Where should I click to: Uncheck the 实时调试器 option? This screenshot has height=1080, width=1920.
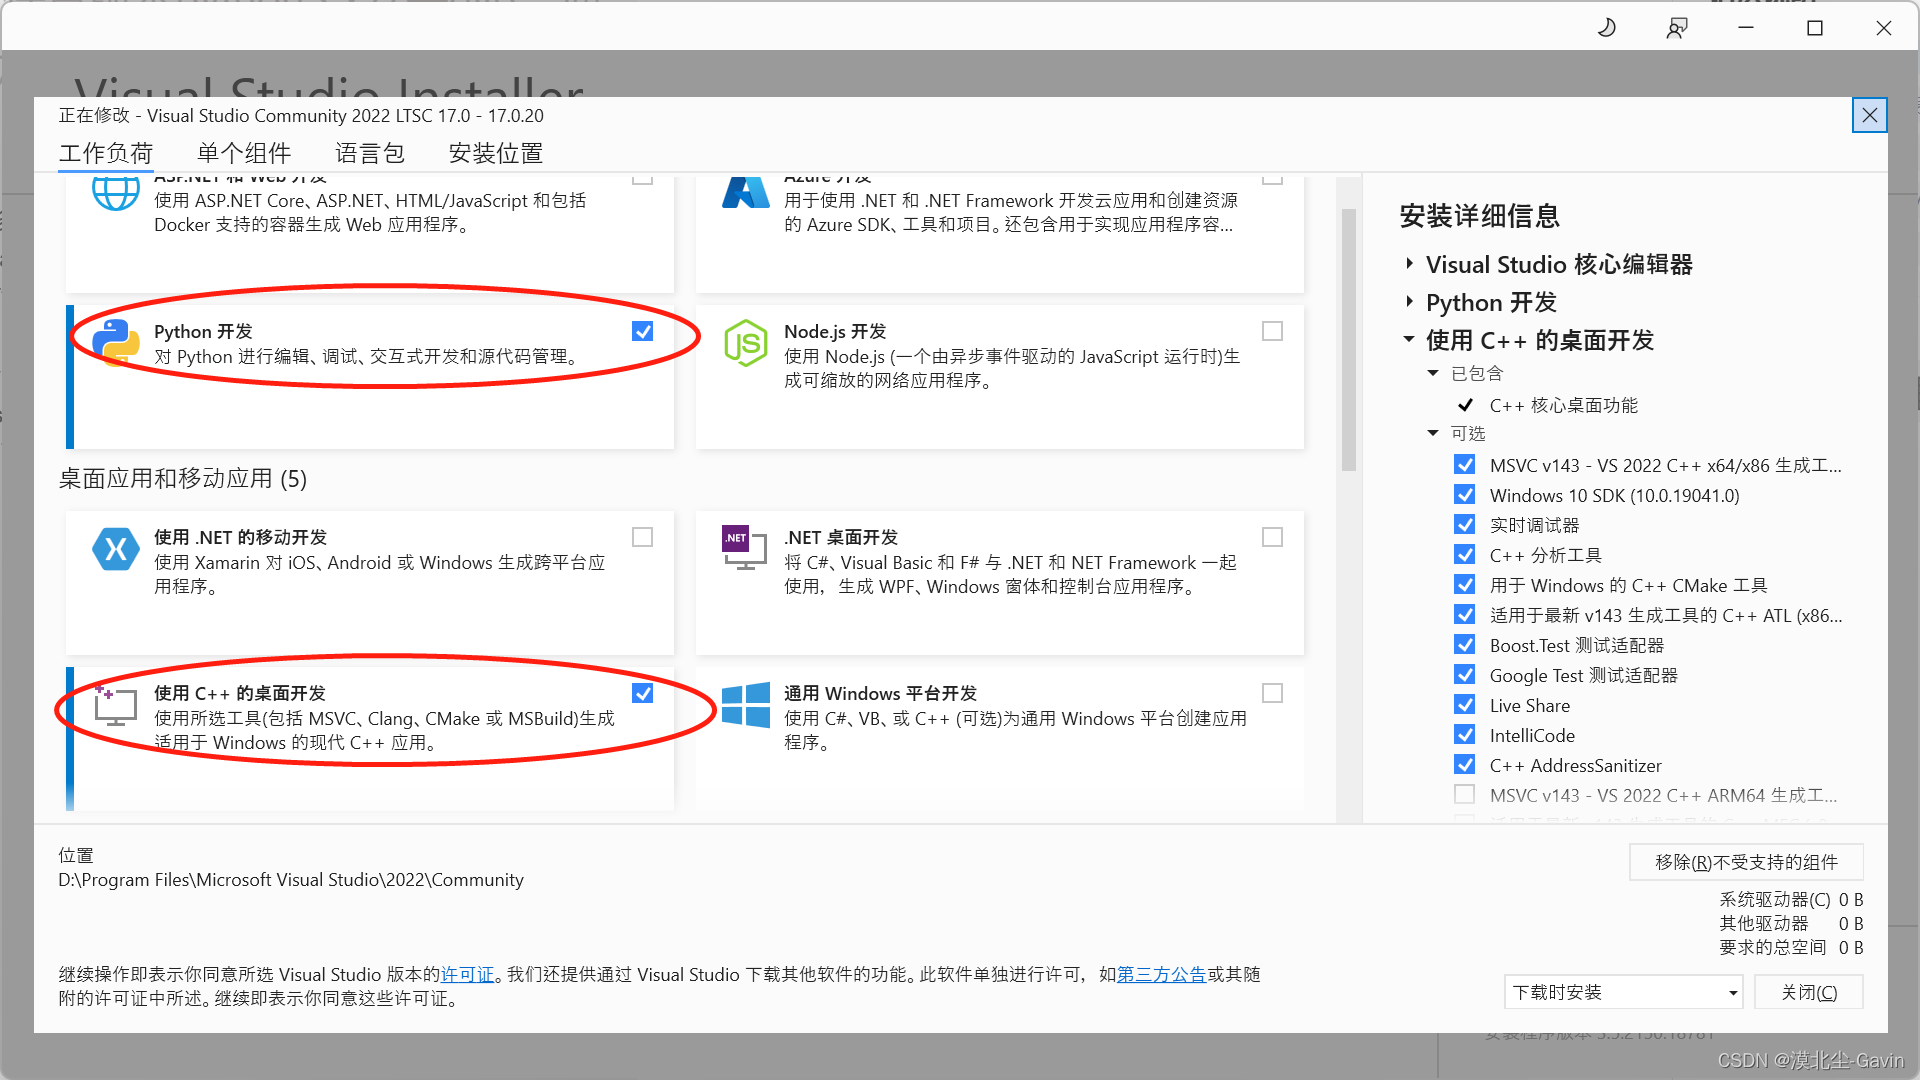[1465, 525]
